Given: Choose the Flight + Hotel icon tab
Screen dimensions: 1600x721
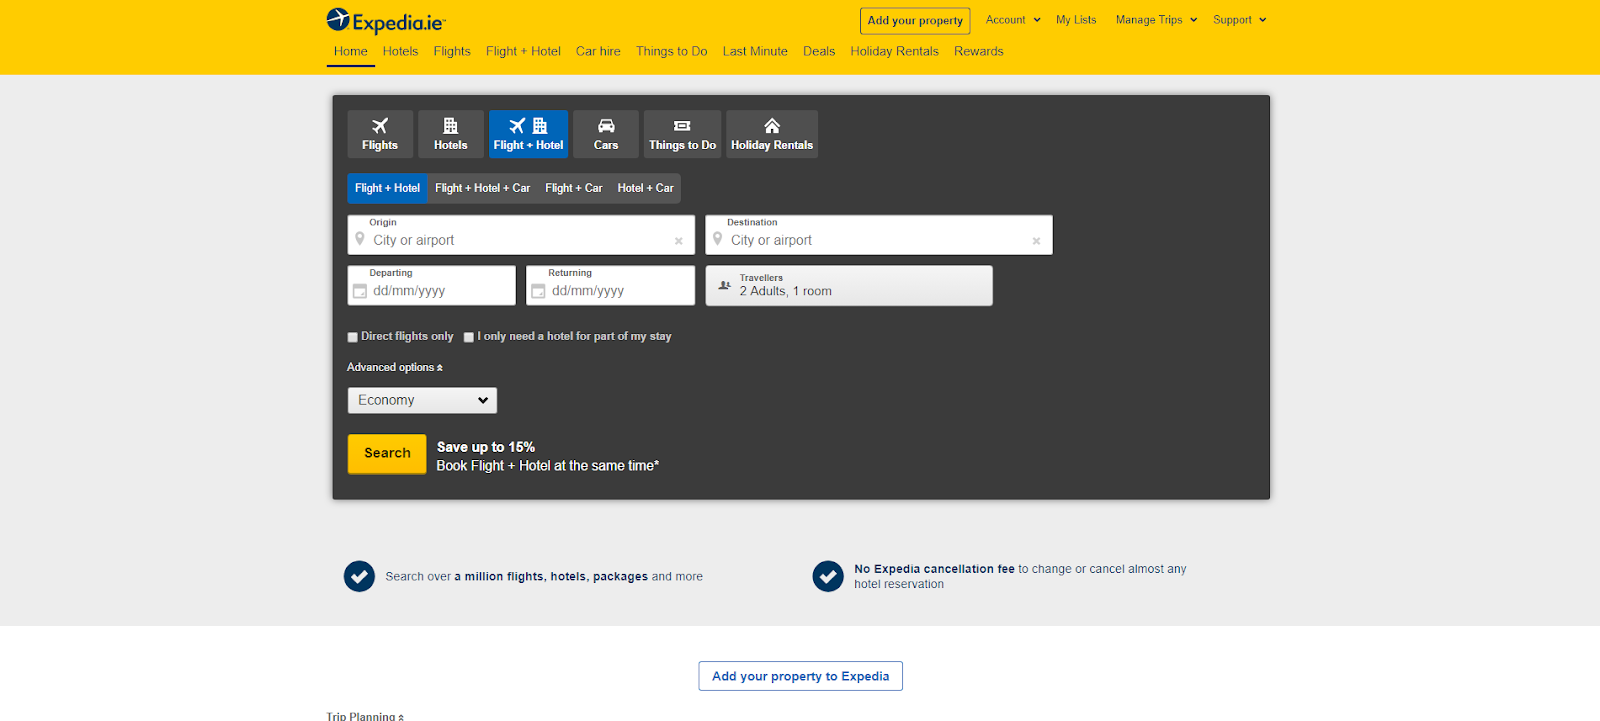Looking at the screenshot, I should coord(528,134).
